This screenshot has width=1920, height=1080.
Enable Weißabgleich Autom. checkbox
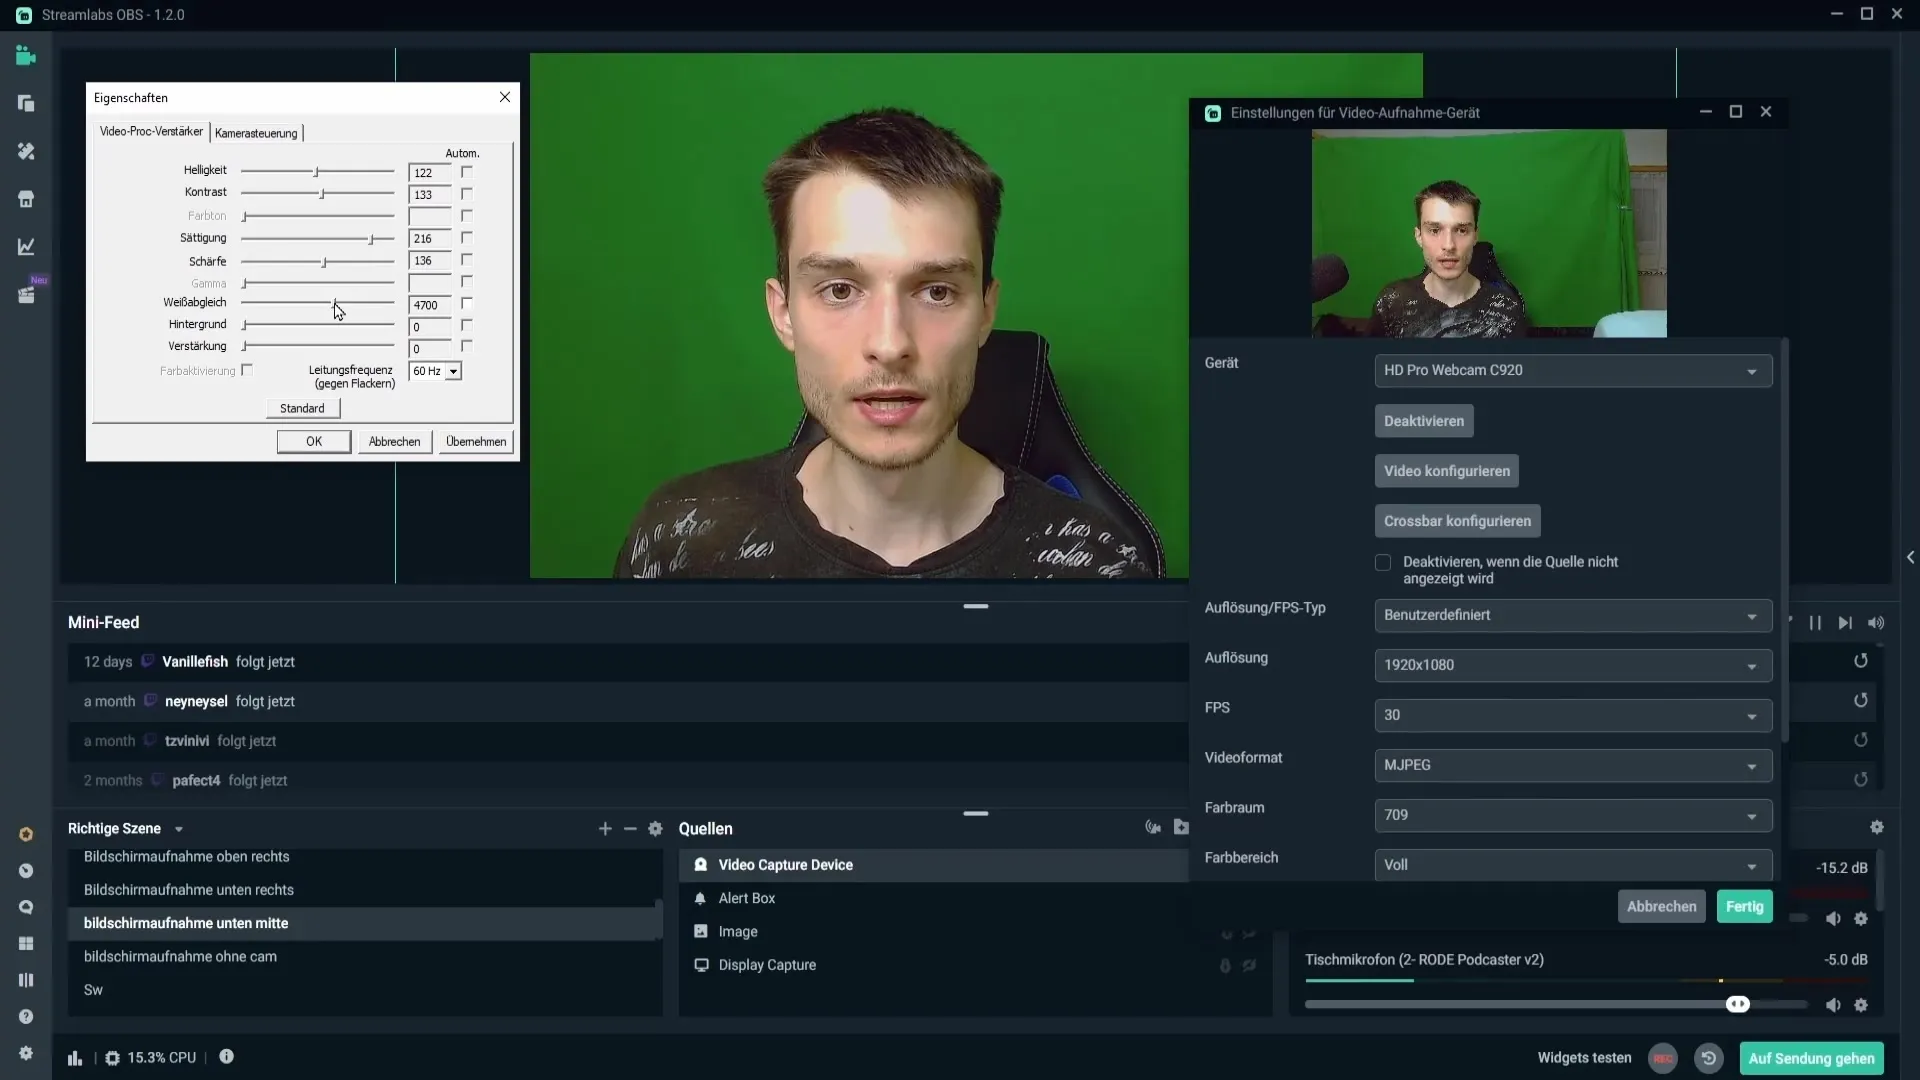pyautogui.click(x=467, y=304)
